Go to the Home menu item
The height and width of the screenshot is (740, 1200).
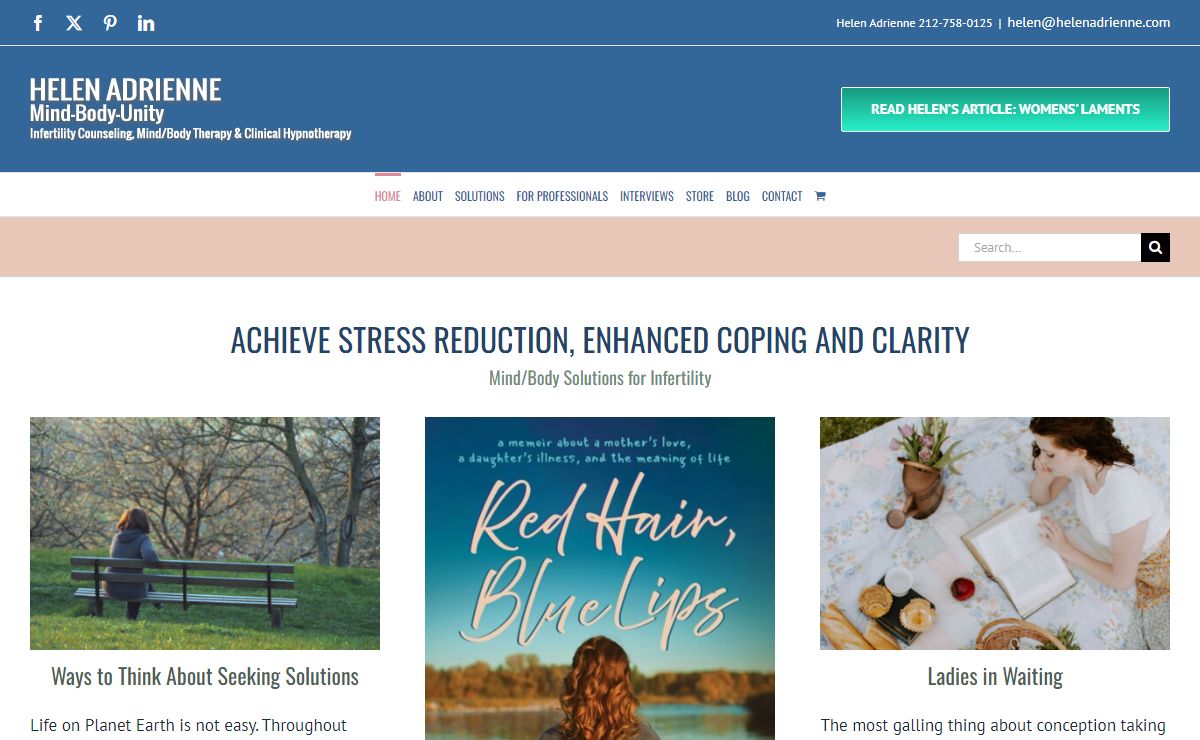click(388, 196)
